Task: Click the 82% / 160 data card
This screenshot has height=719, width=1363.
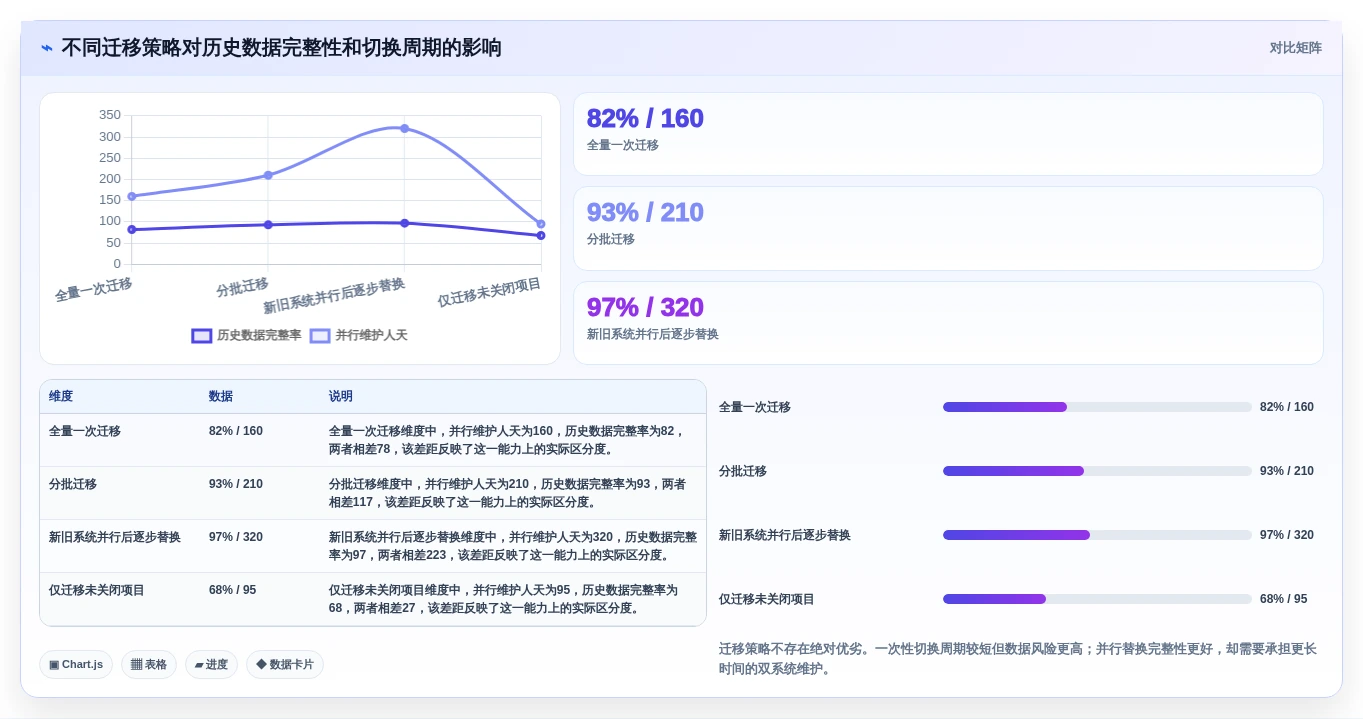Action: tap(948, 134)
